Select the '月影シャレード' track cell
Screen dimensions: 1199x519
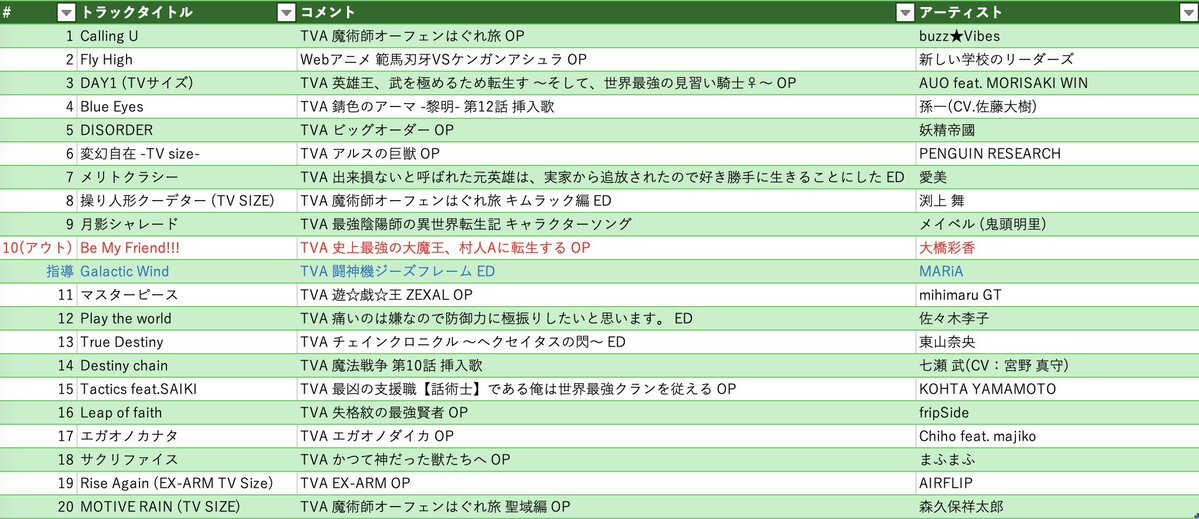(186, 224)
